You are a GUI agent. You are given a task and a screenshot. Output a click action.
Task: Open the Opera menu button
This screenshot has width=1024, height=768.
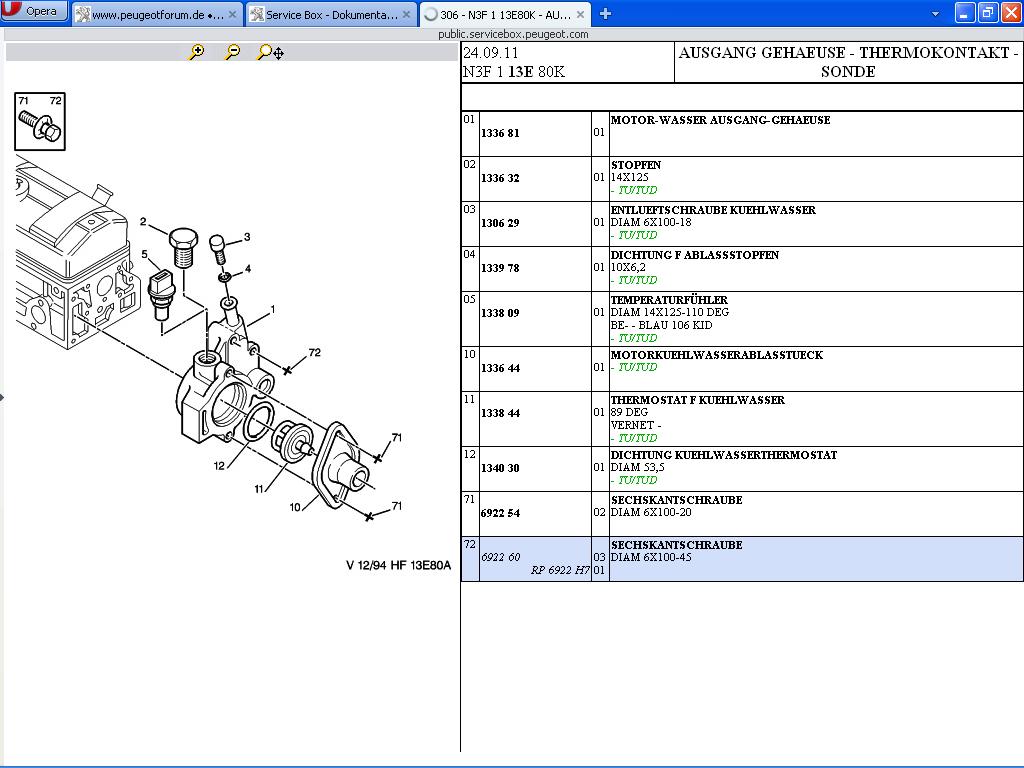(x=34, y=11)
